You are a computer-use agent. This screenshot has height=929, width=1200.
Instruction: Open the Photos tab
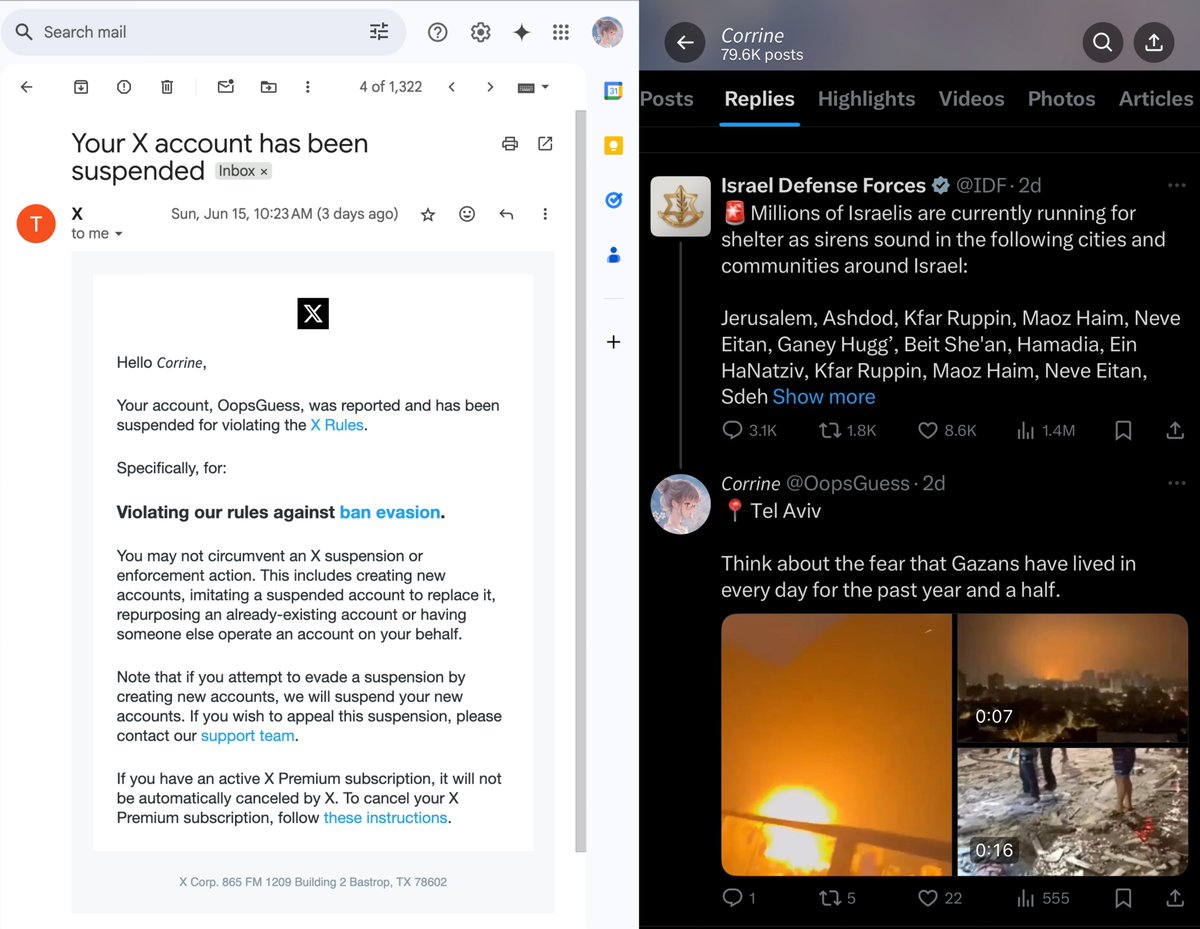click(x=1062, y=99)
